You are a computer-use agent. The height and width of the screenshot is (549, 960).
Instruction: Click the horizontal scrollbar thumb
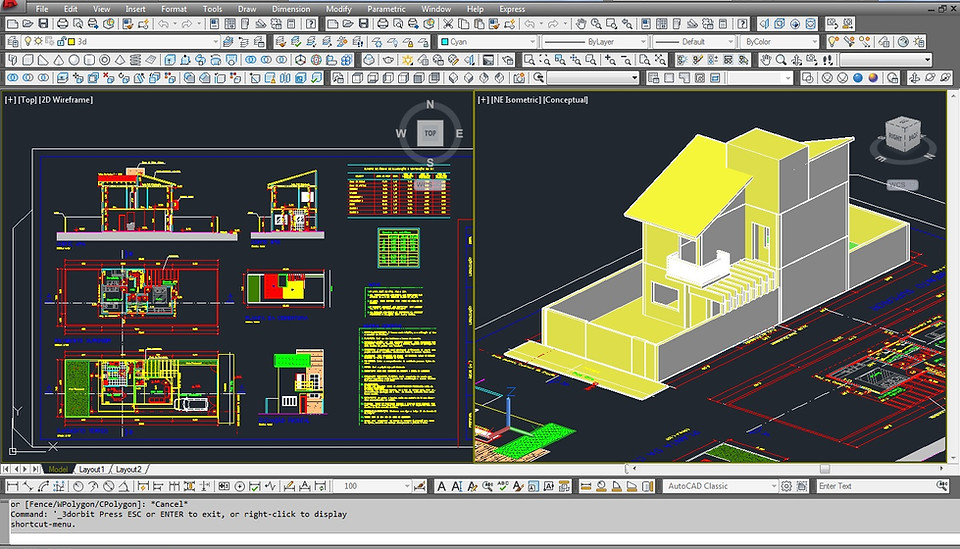(x=825, y=469)
